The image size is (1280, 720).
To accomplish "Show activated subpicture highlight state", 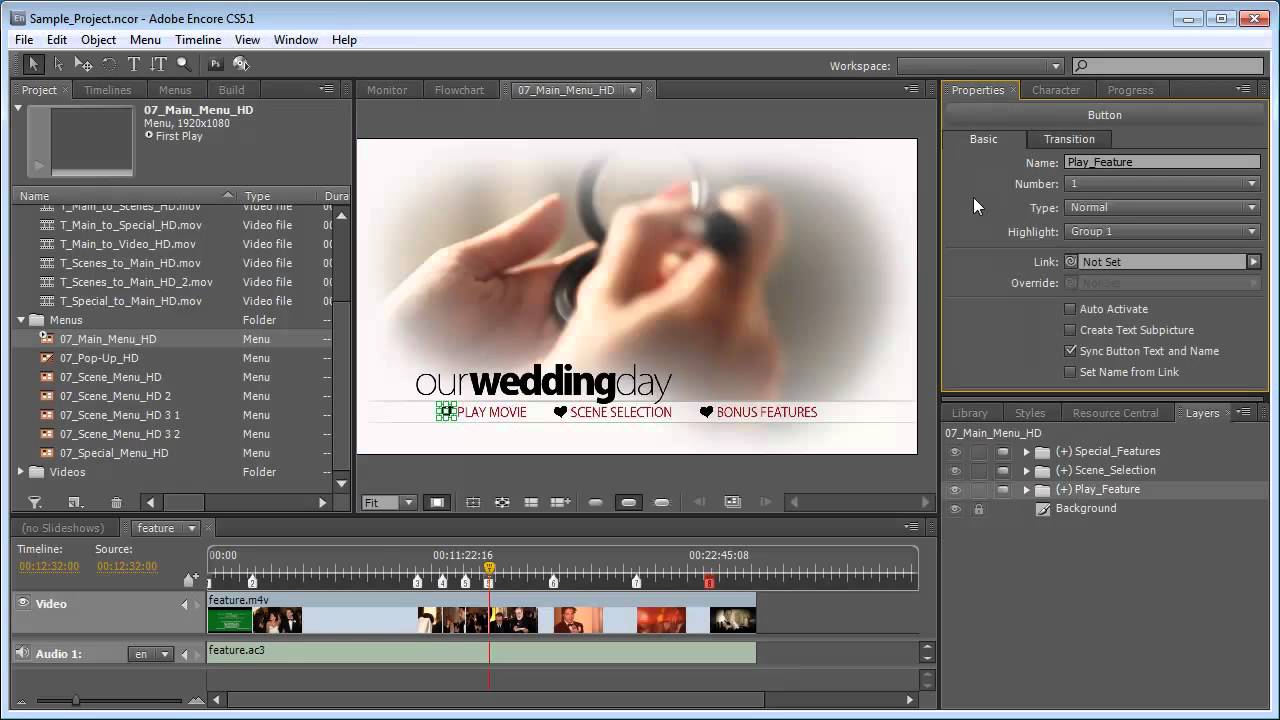I will coord(661,502).
